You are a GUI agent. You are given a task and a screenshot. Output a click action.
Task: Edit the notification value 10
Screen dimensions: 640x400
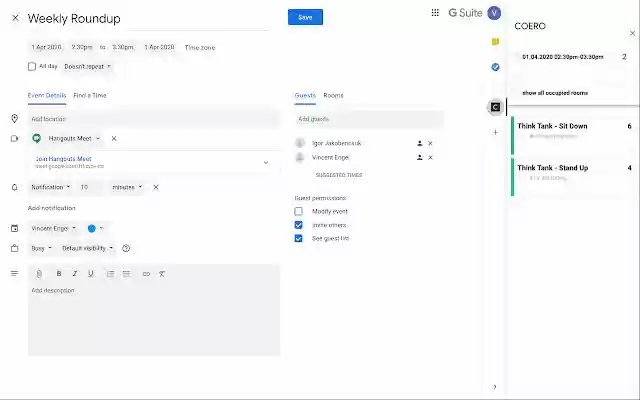pos(91,187)
